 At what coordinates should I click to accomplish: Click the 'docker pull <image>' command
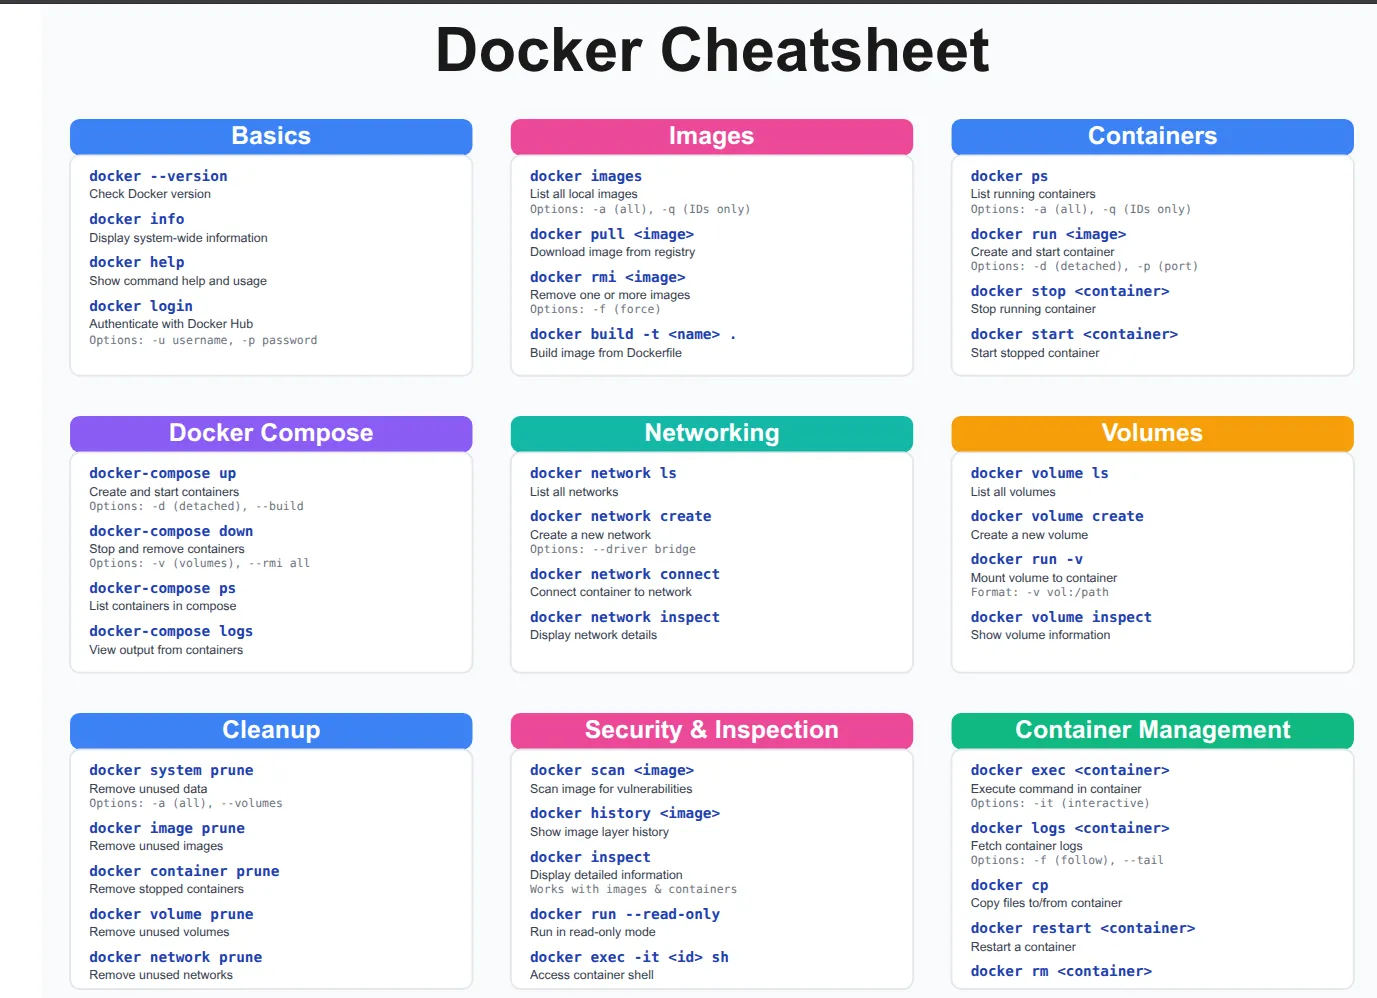612,234
